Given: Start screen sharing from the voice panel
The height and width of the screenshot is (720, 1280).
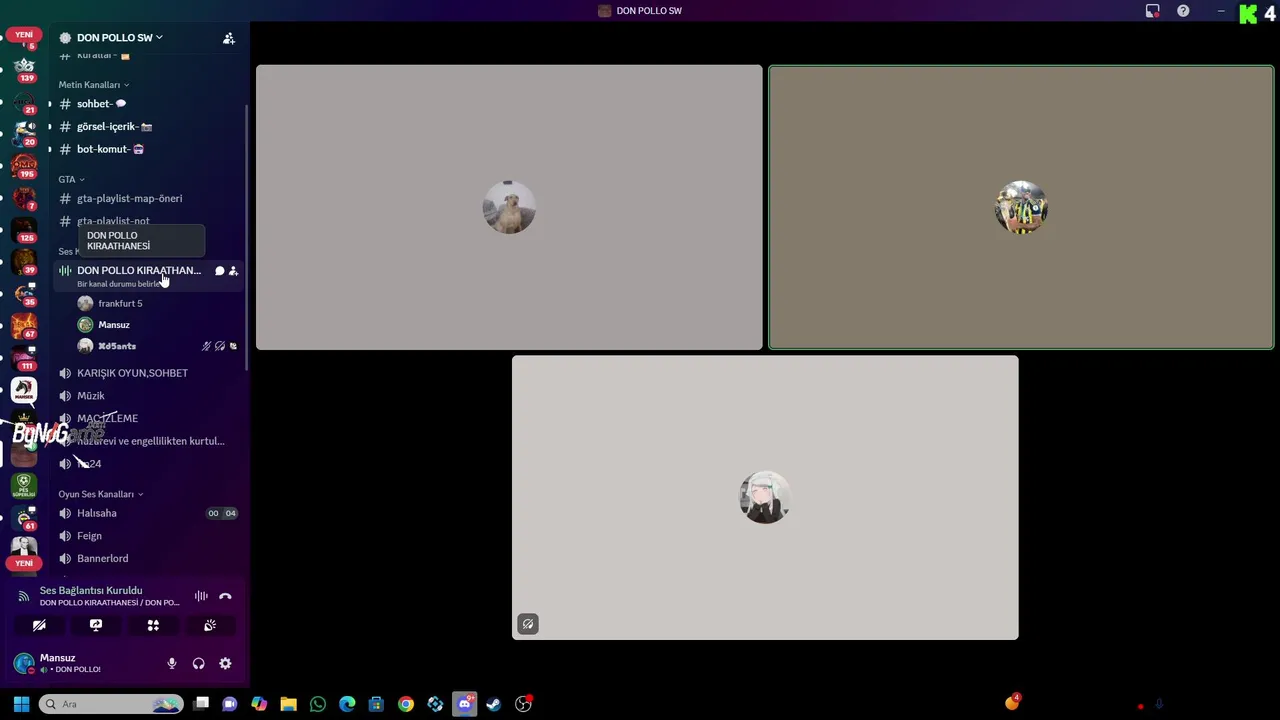Looking at the screenshot, I should [96, 625].
